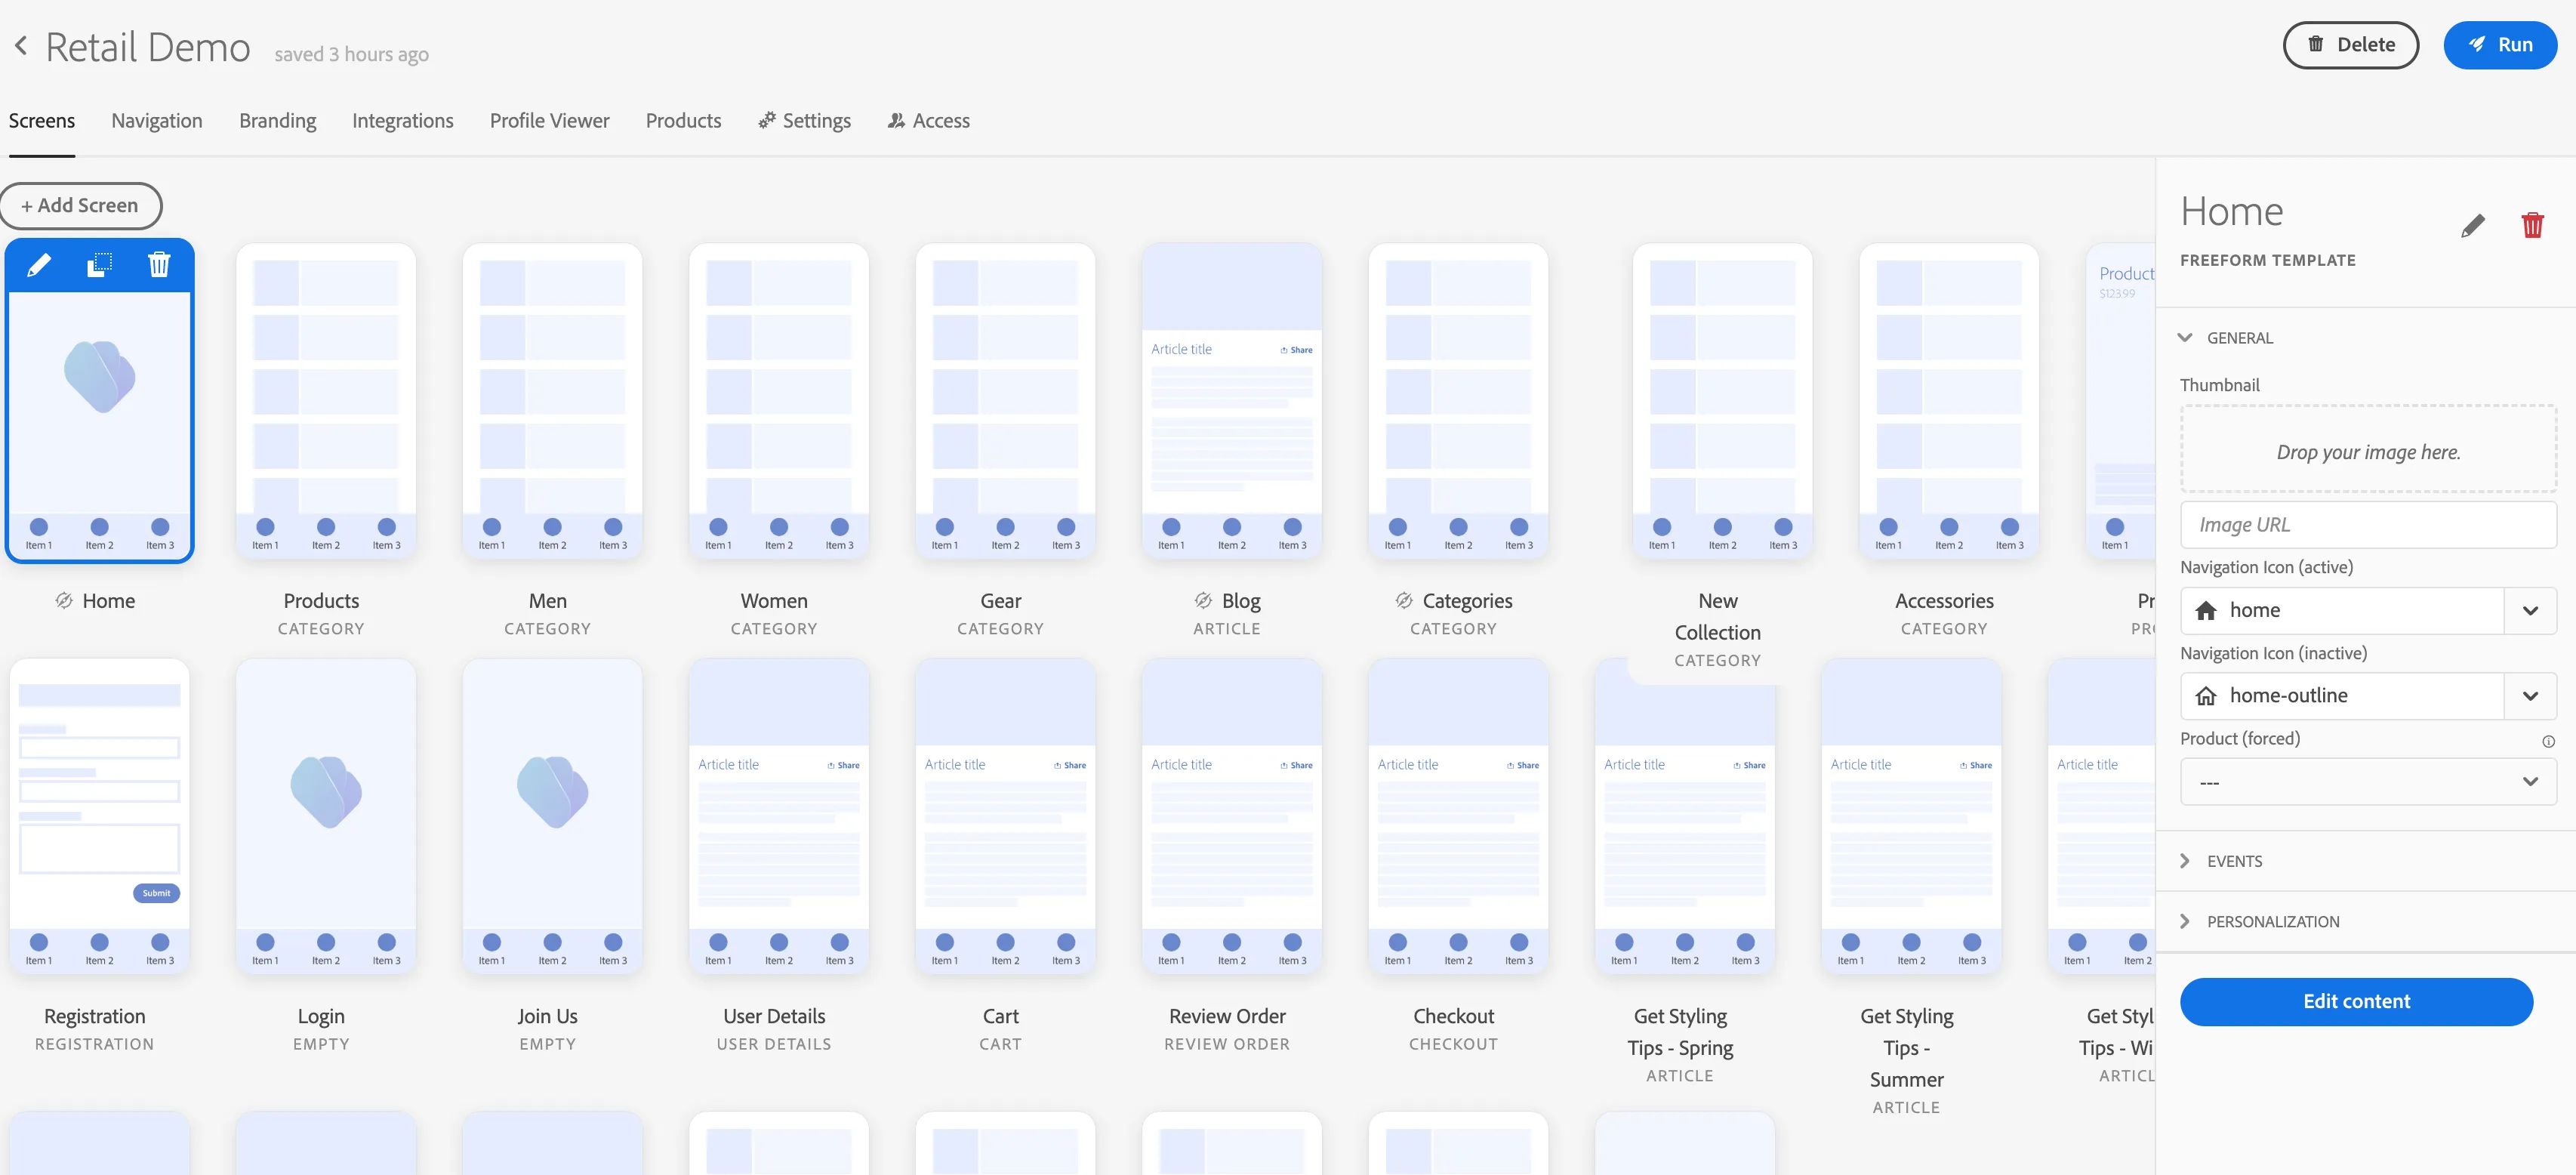
Task: Click the hidden-from-navigation icon next to Home label
Action: [x=64, y=601]
